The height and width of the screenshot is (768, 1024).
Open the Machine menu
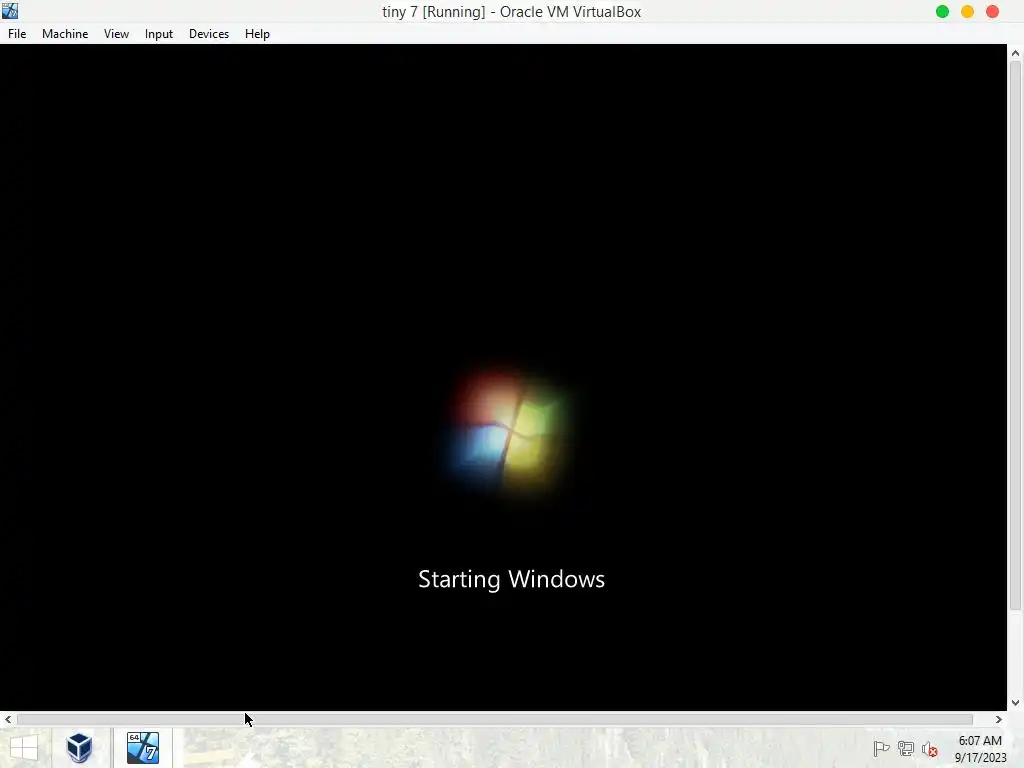point(65,34)
